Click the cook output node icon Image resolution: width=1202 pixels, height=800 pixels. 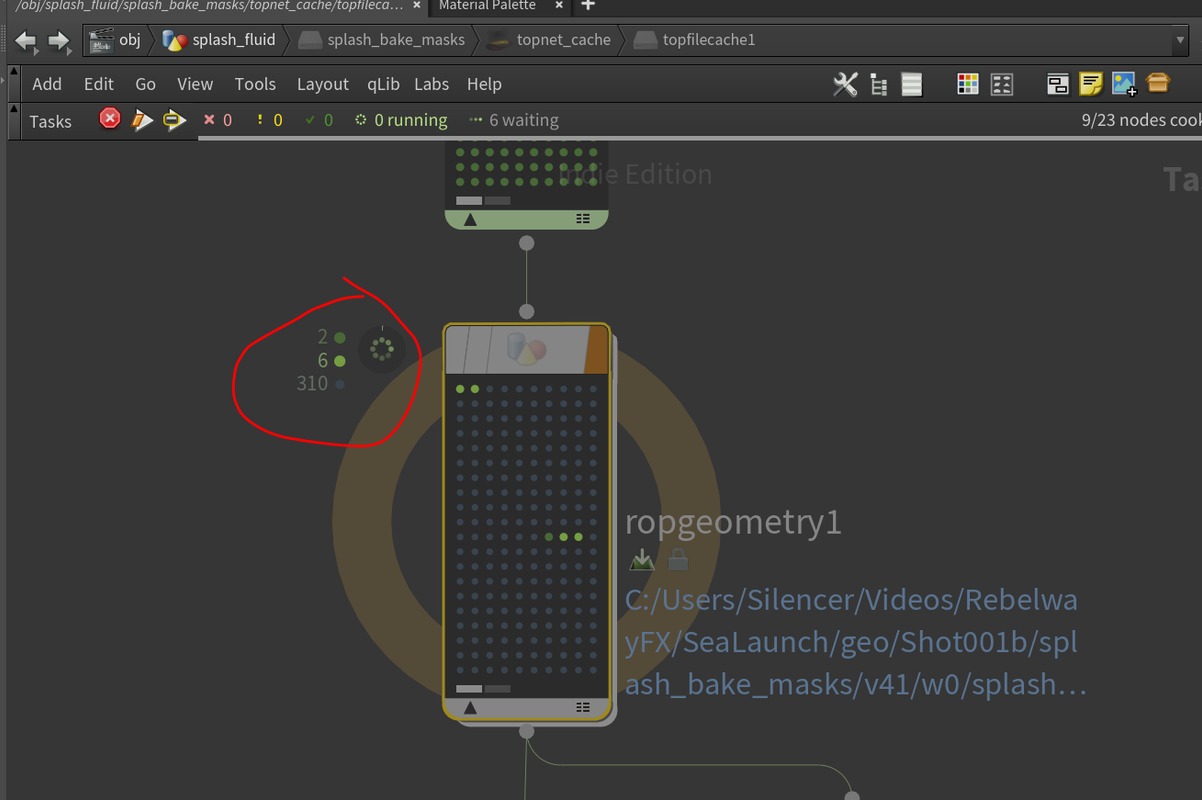coord(174,120)
